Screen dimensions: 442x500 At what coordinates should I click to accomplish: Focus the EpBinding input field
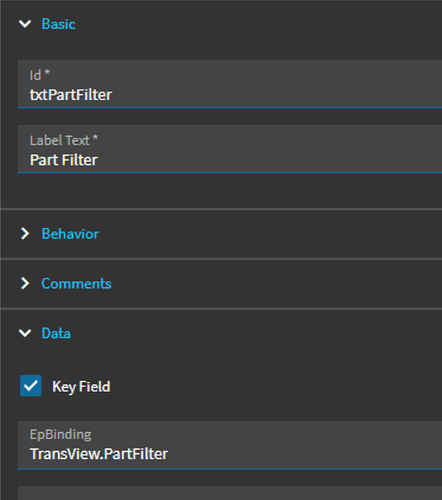(x=230, y=445)
